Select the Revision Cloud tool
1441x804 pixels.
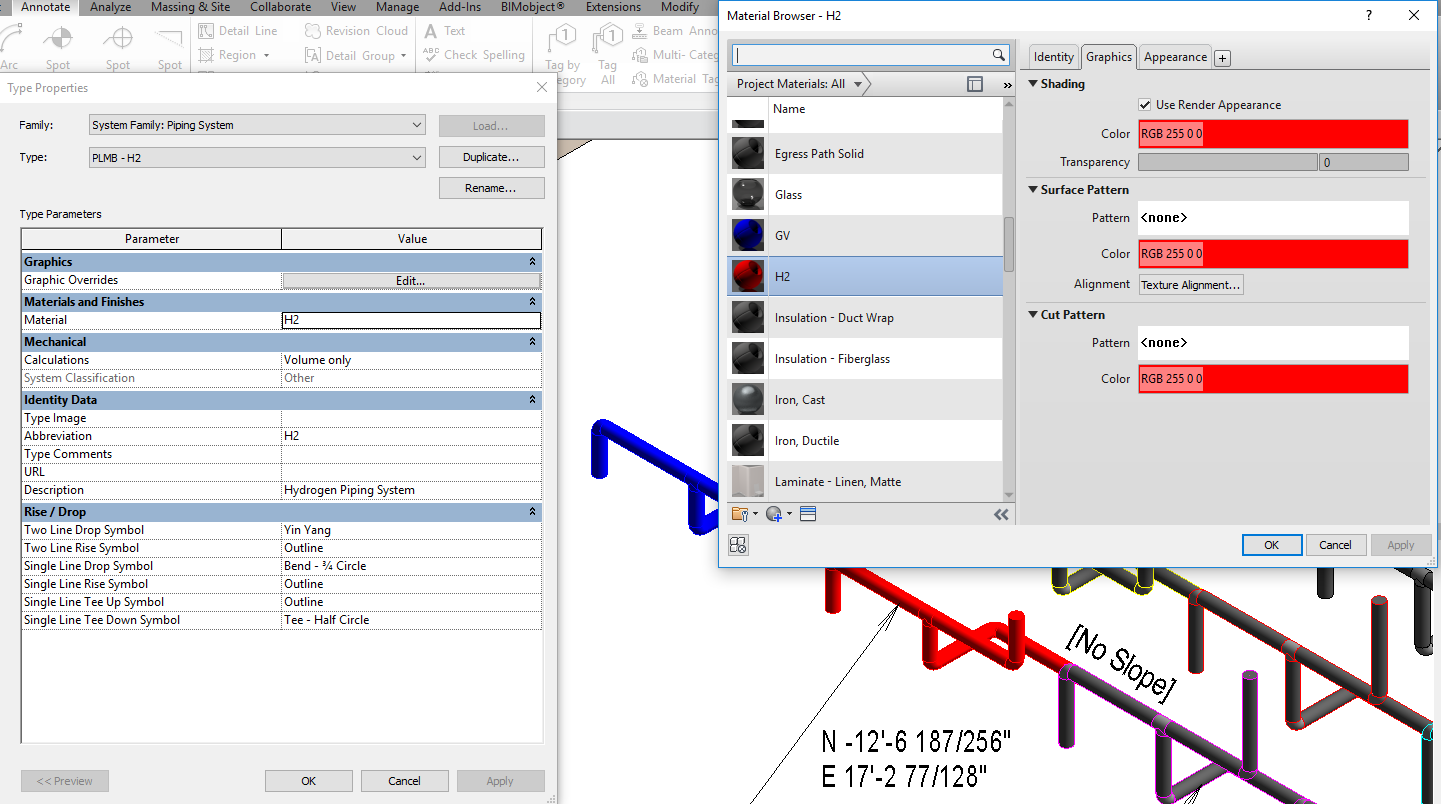[355, 30]
